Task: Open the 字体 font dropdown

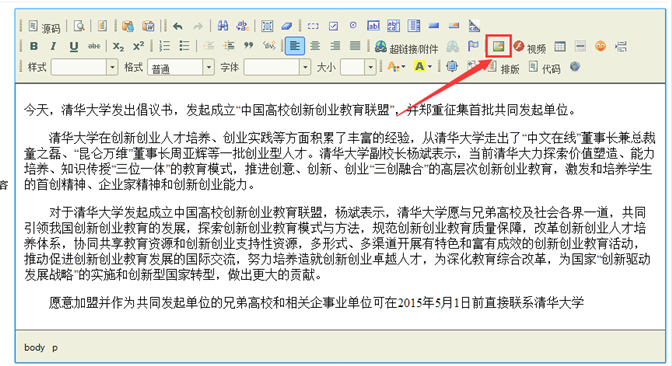Action: click(277, 67)
